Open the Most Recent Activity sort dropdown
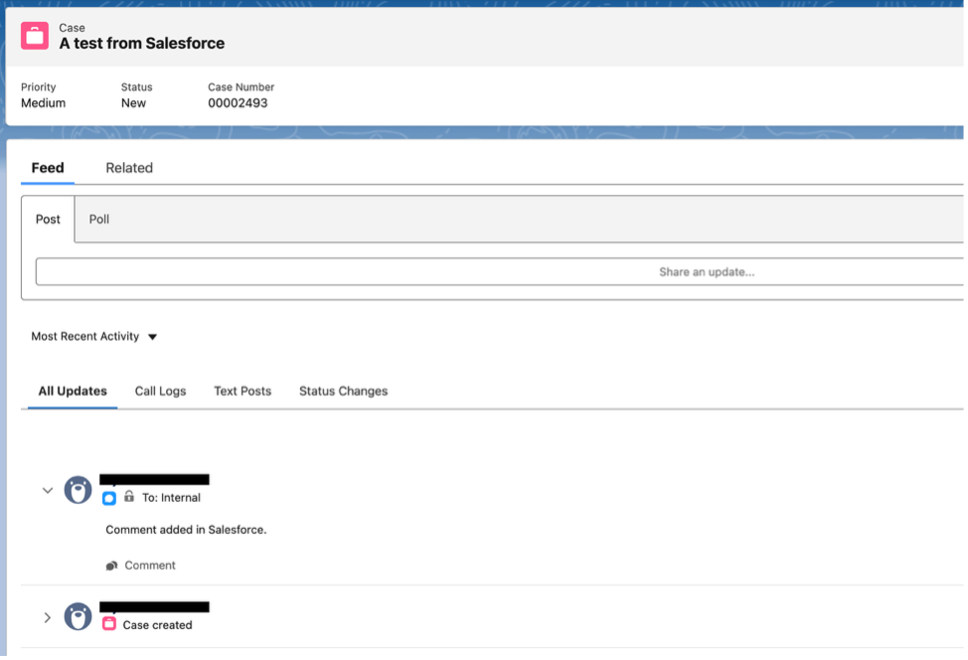Image resolution: width=968 pixels, height=660 pixels. 94,337
